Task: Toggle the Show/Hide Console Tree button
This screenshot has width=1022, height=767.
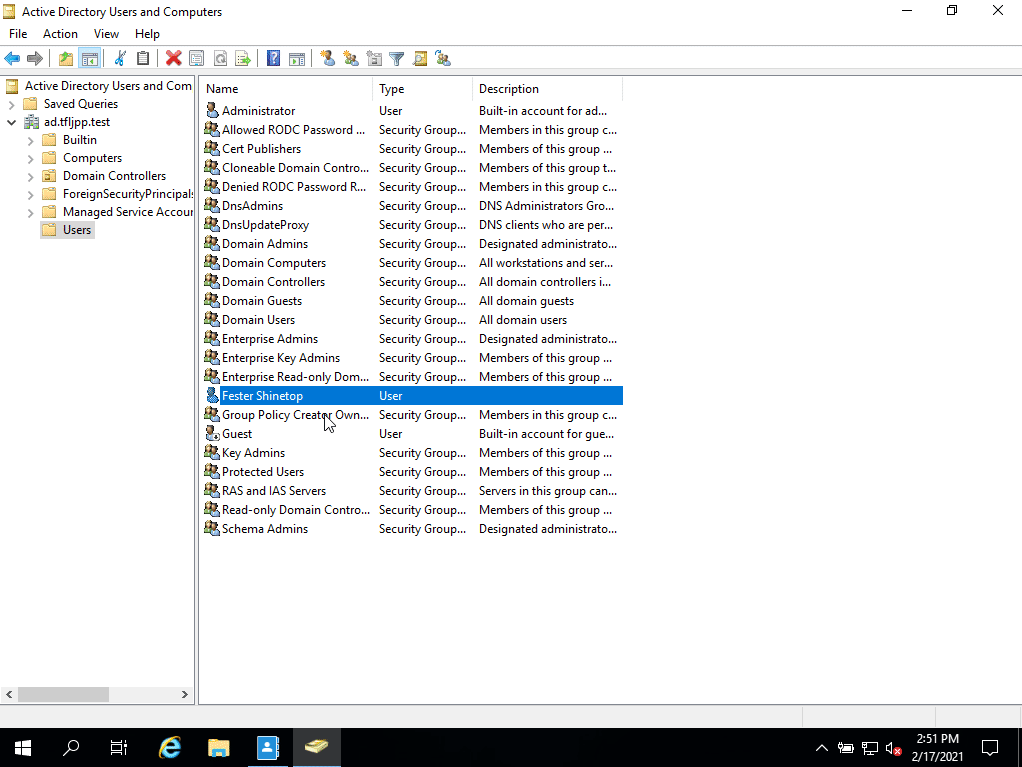Action: 89,59
